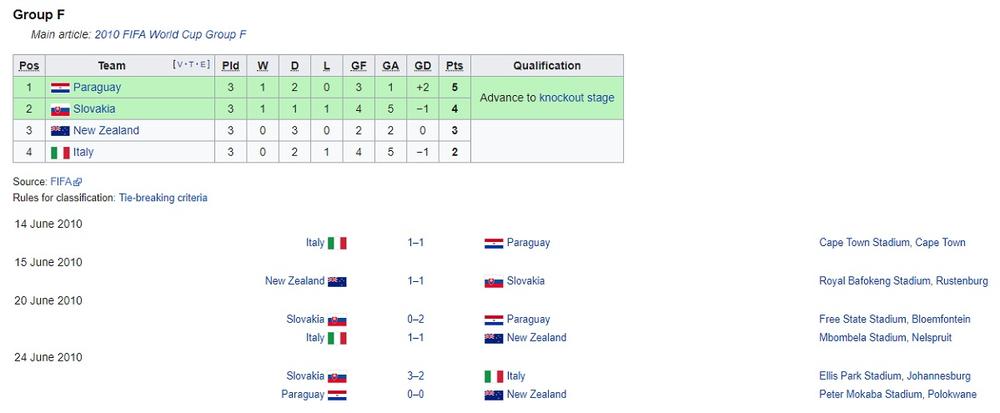Click E edit-template link in table header
This screenshot has height=413, width=1000.
(205, 65)
